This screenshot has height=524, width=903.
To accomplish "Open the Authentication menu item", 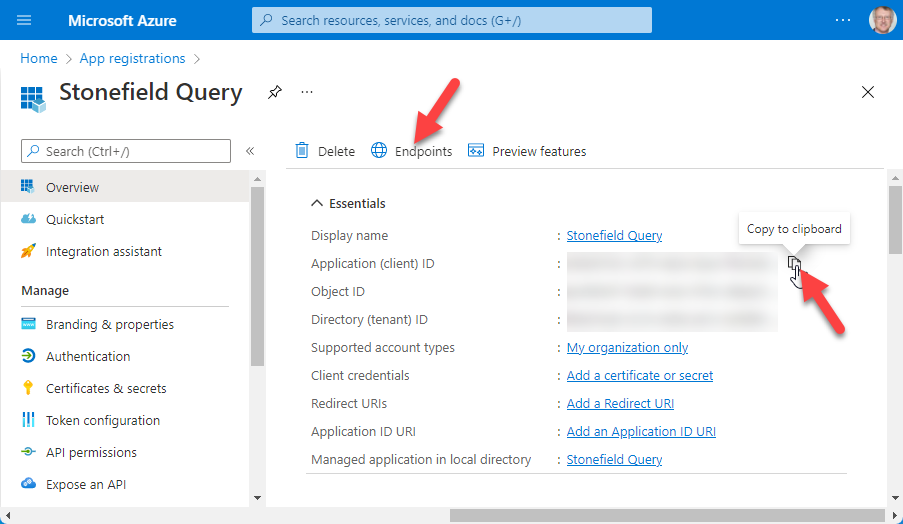I will click(x=87, y=356).
